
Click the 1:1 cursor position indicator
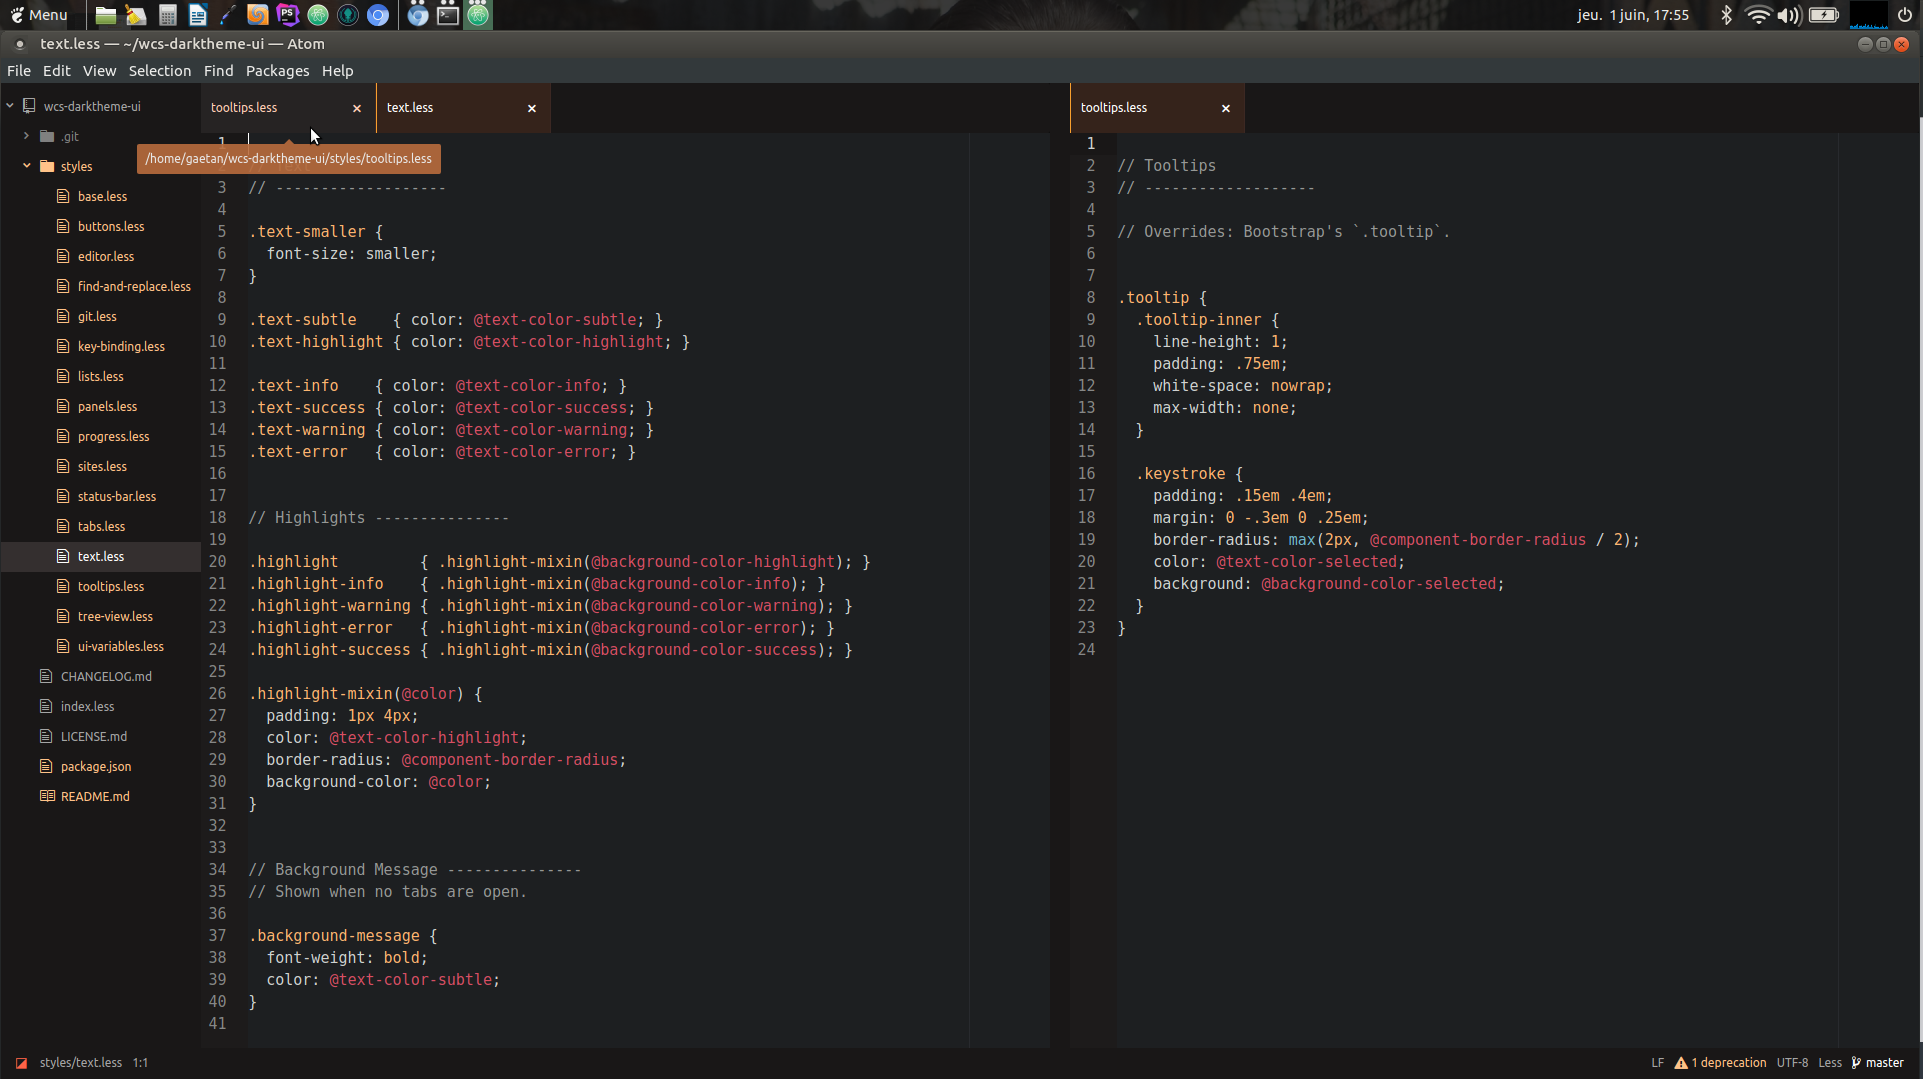140,1063
